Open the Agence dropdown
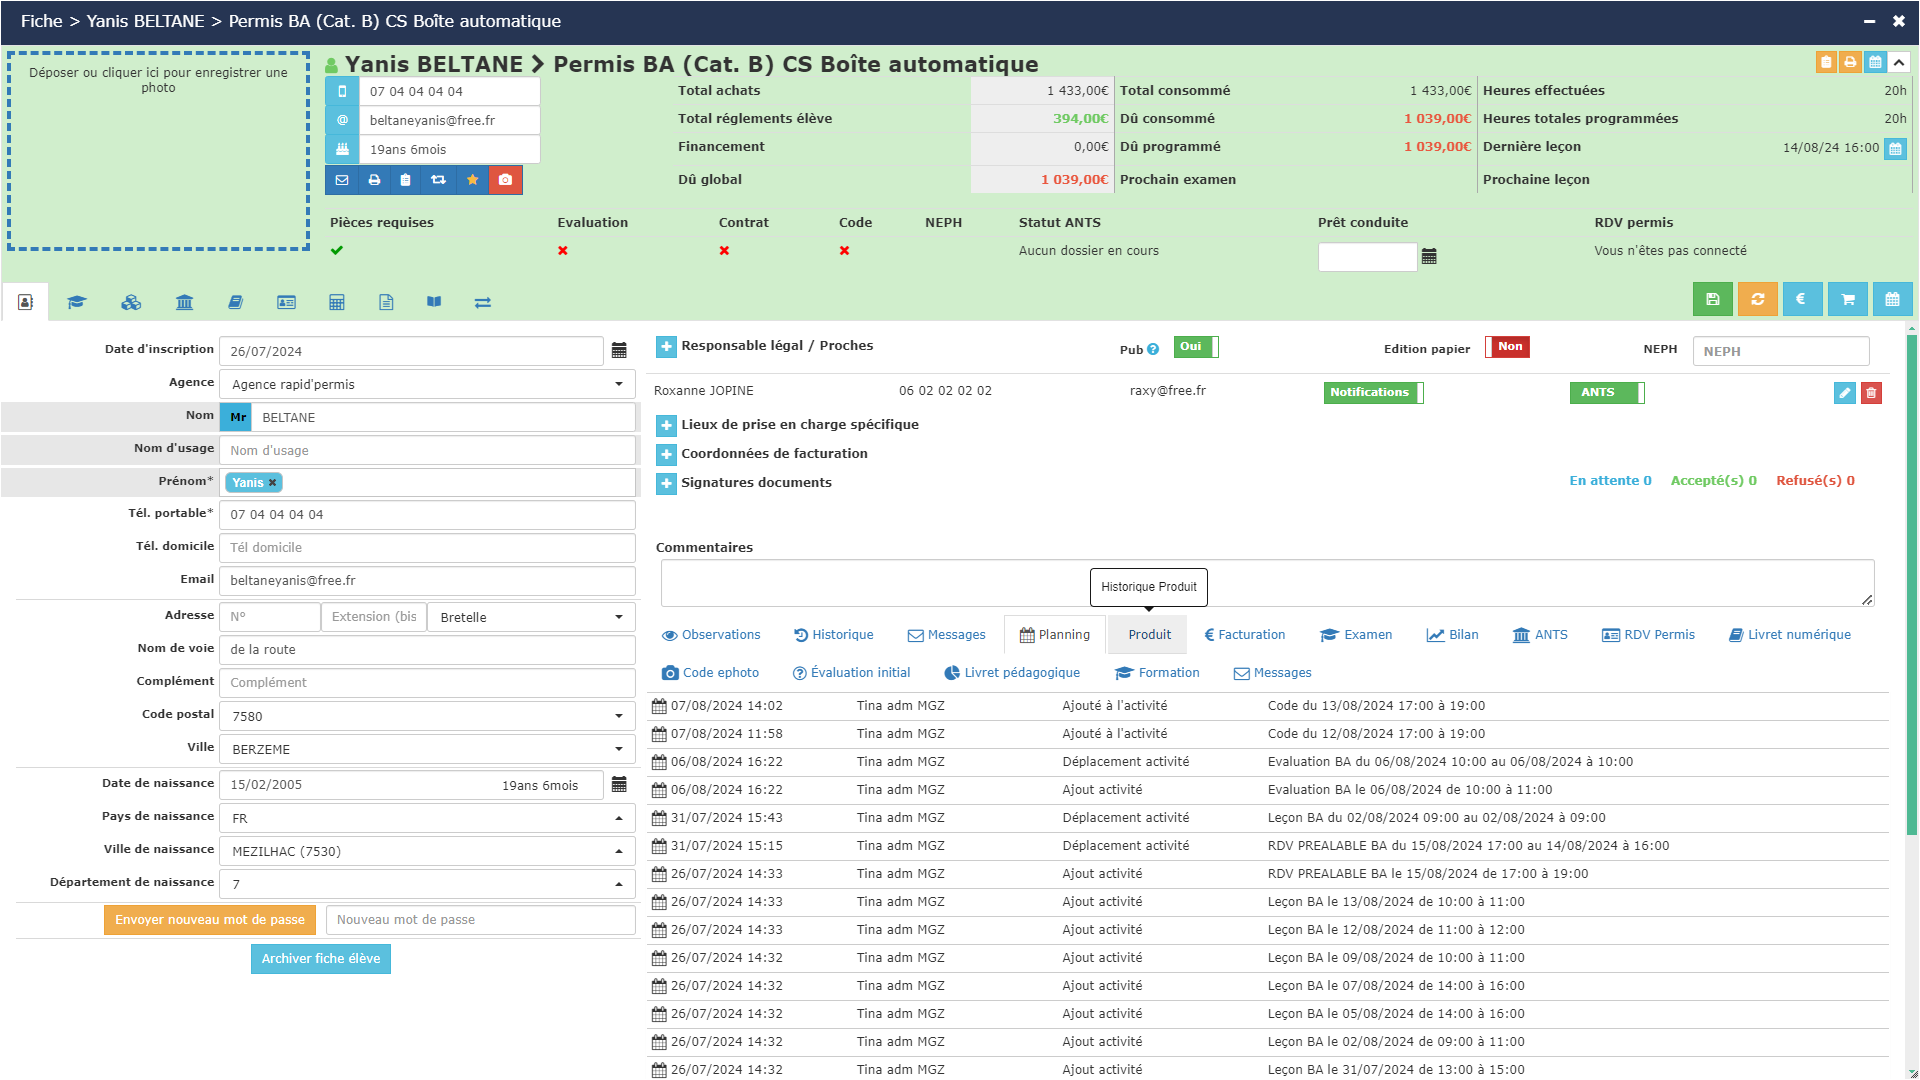The width and height of the screenshot is (1920, 1080). [427, 384]
